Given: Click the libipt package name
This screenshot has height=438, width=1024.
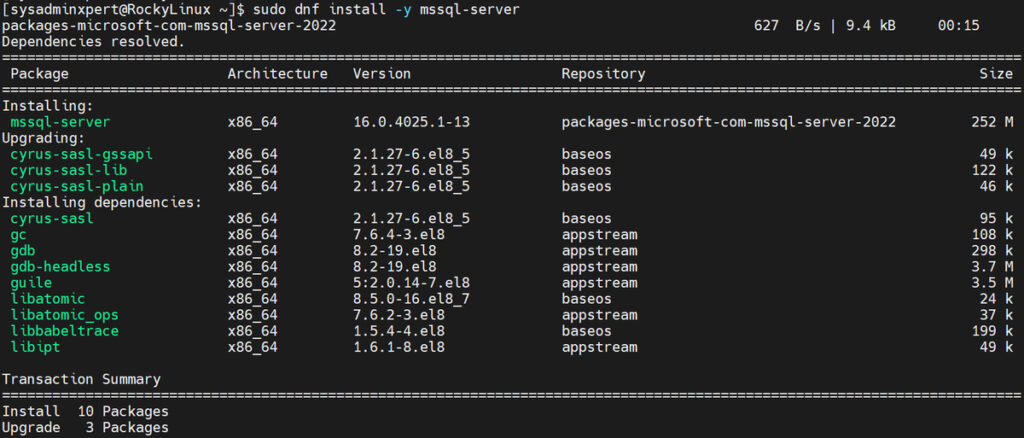Looking at the screenshot, I should (x=35, y=347).
